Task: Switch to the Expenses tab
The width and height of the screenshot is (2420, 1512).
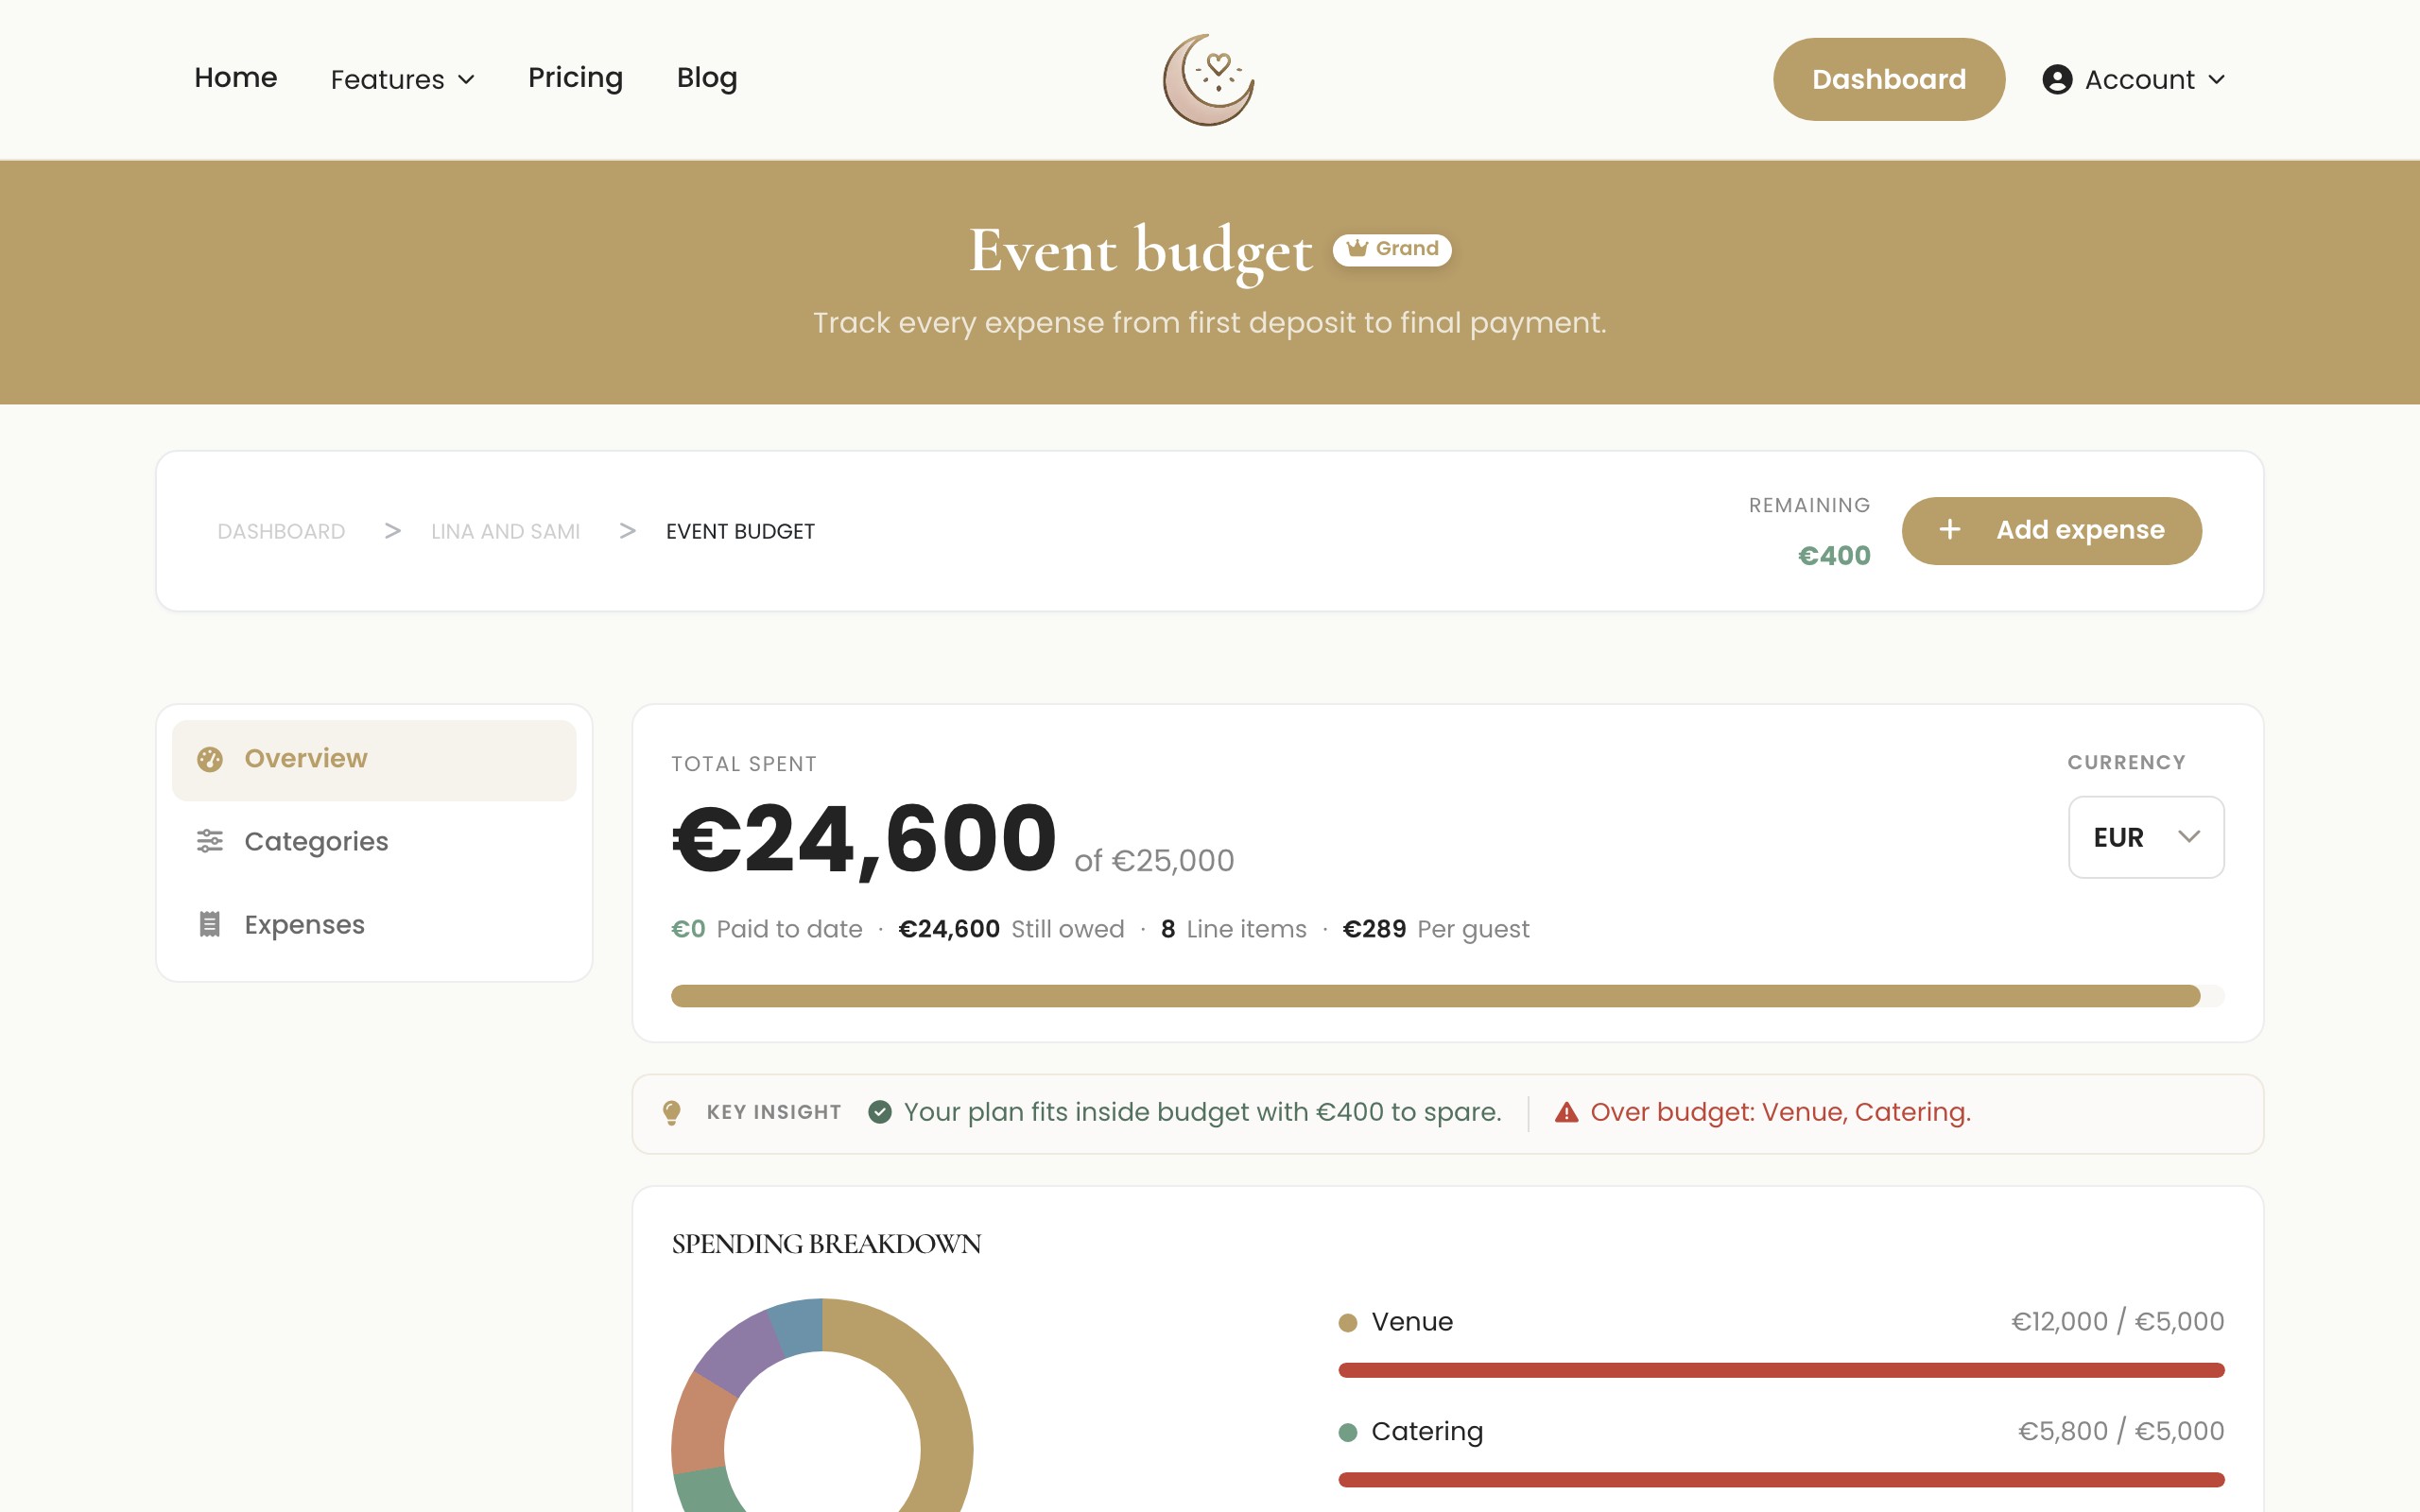Action: (x=374, y=925)
